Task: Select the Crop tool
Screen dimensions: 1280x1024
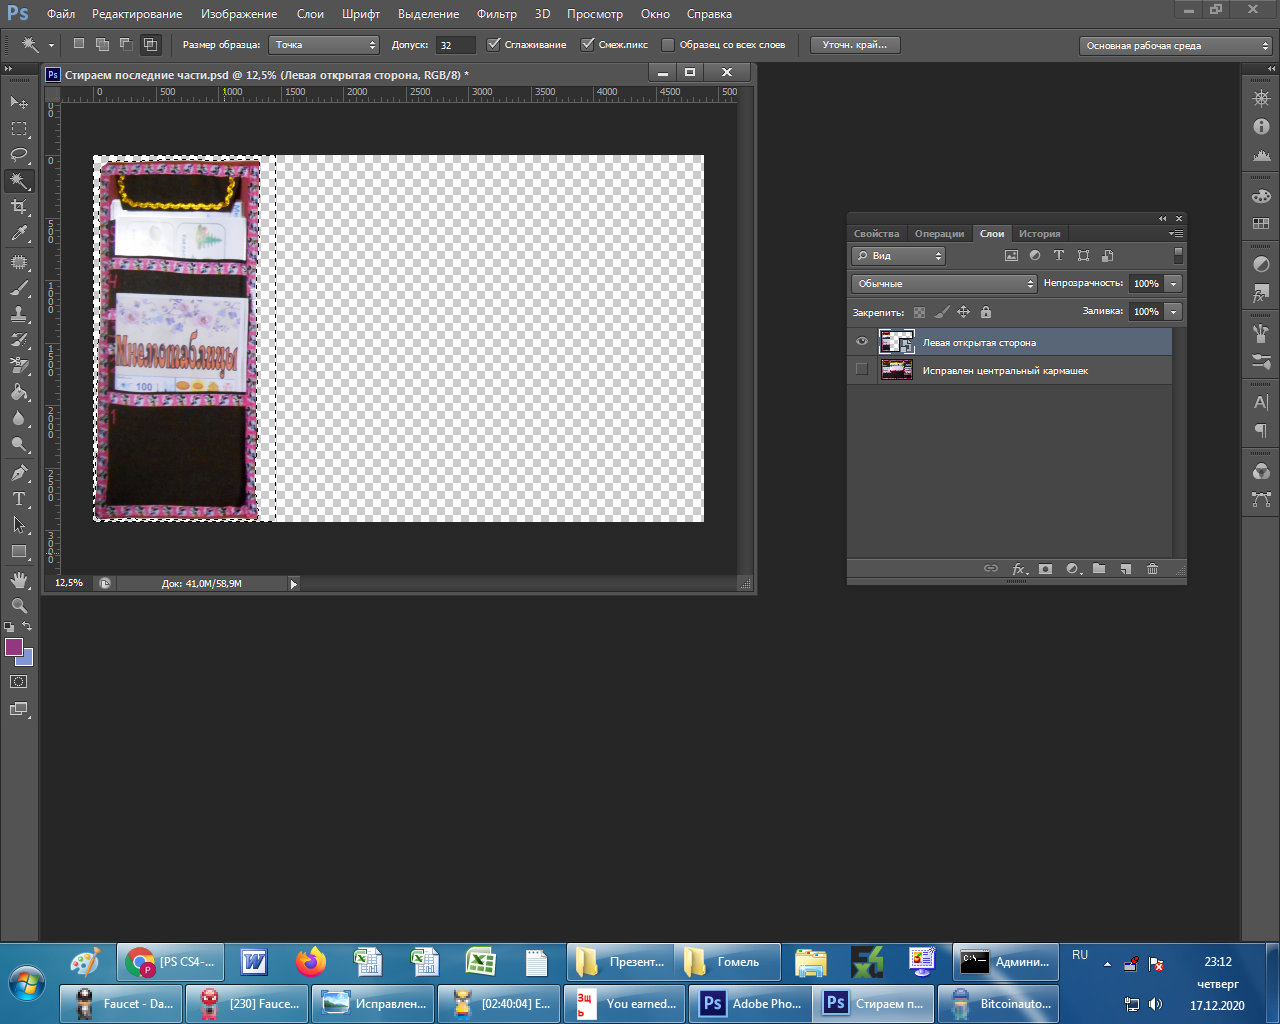Action: [19, 207]
